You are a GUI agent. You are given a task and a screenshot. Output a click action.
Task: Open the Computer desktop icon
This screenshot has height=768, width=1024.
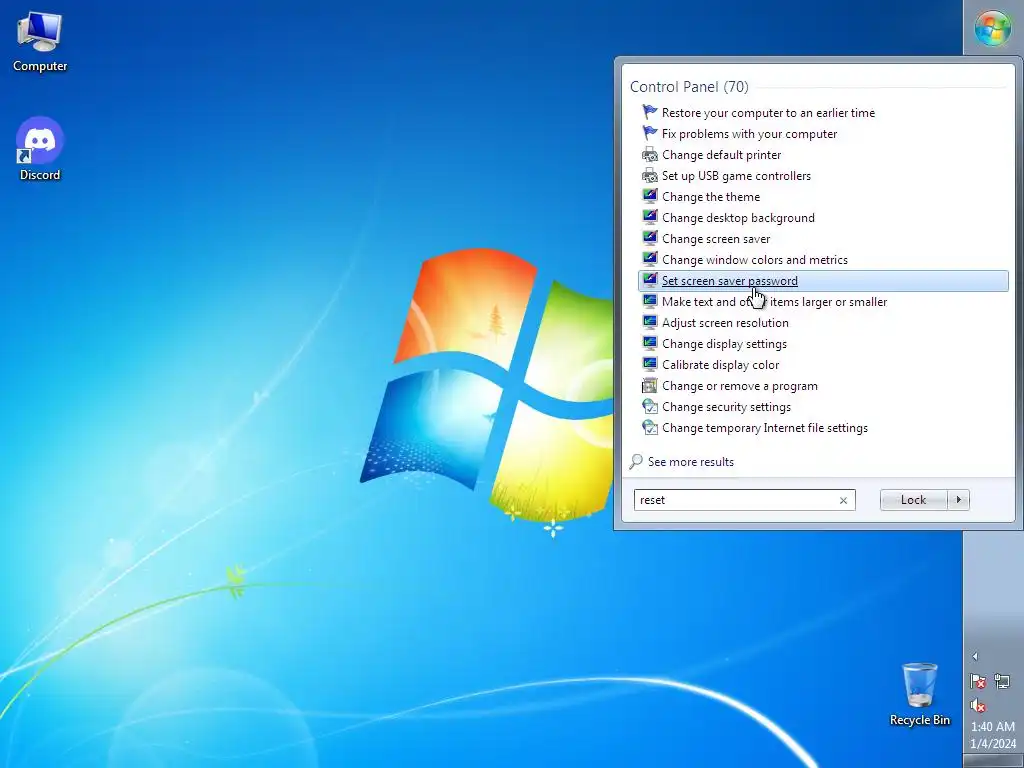[x=39, y=42]
